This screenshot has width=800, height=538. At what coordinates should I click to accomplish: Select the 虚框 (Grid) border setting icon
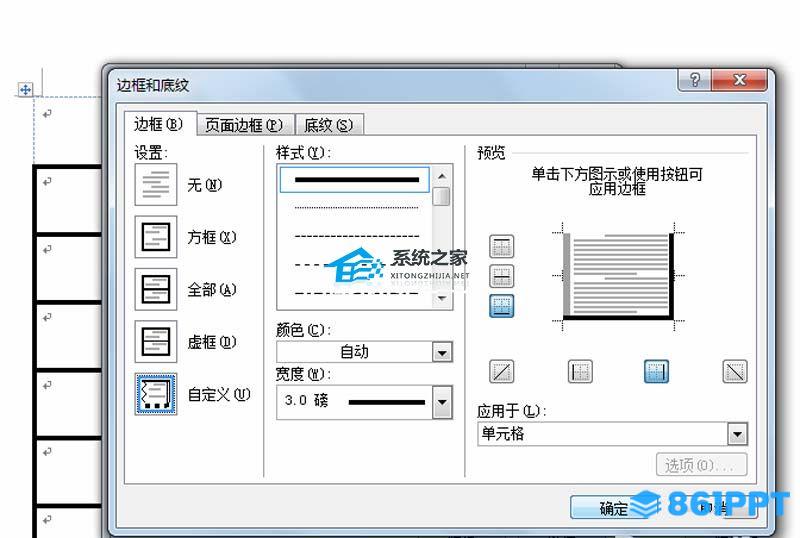[156, 341]
